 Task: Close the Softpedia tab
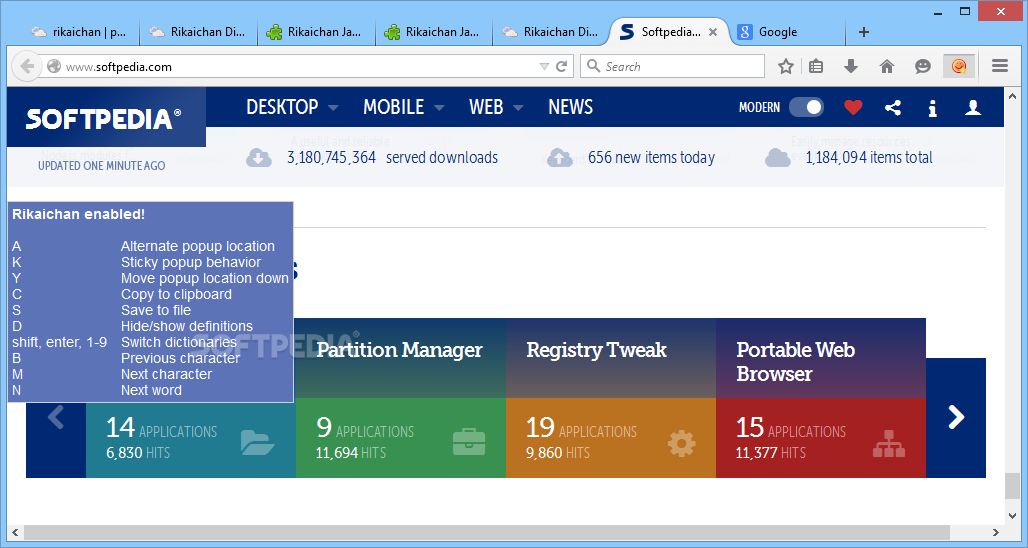713,31
